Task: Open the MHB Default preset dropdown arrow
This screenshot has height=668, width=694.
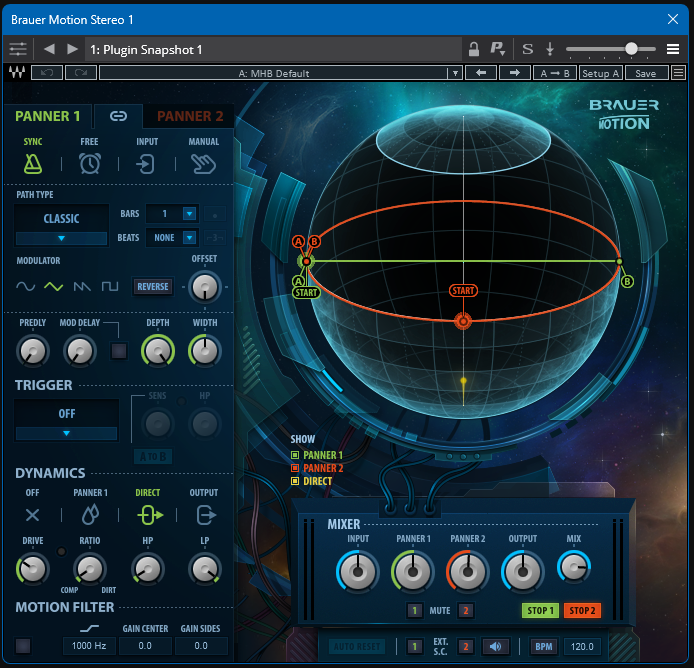Action: click(x=455, y=73)
